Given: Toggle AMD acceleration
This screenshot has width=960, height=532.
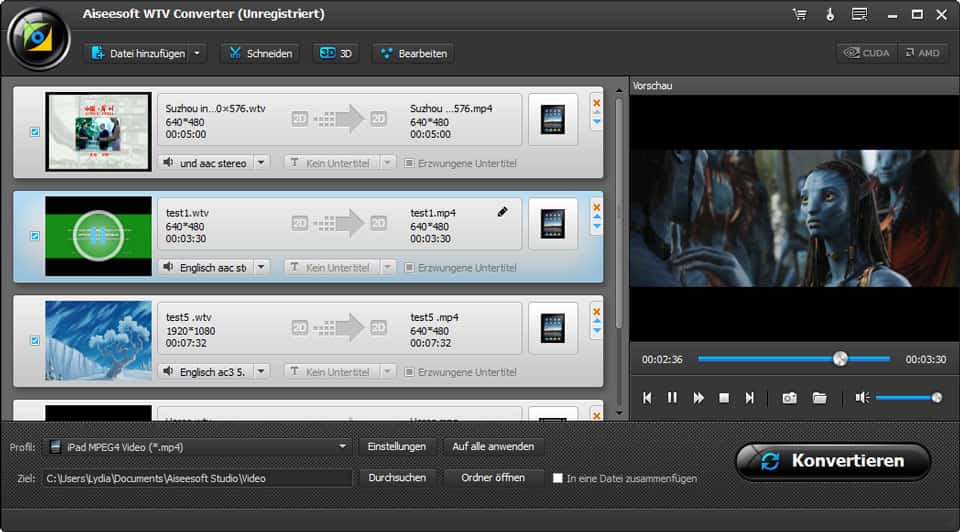Looking at the screenshot, I should 923,53.
